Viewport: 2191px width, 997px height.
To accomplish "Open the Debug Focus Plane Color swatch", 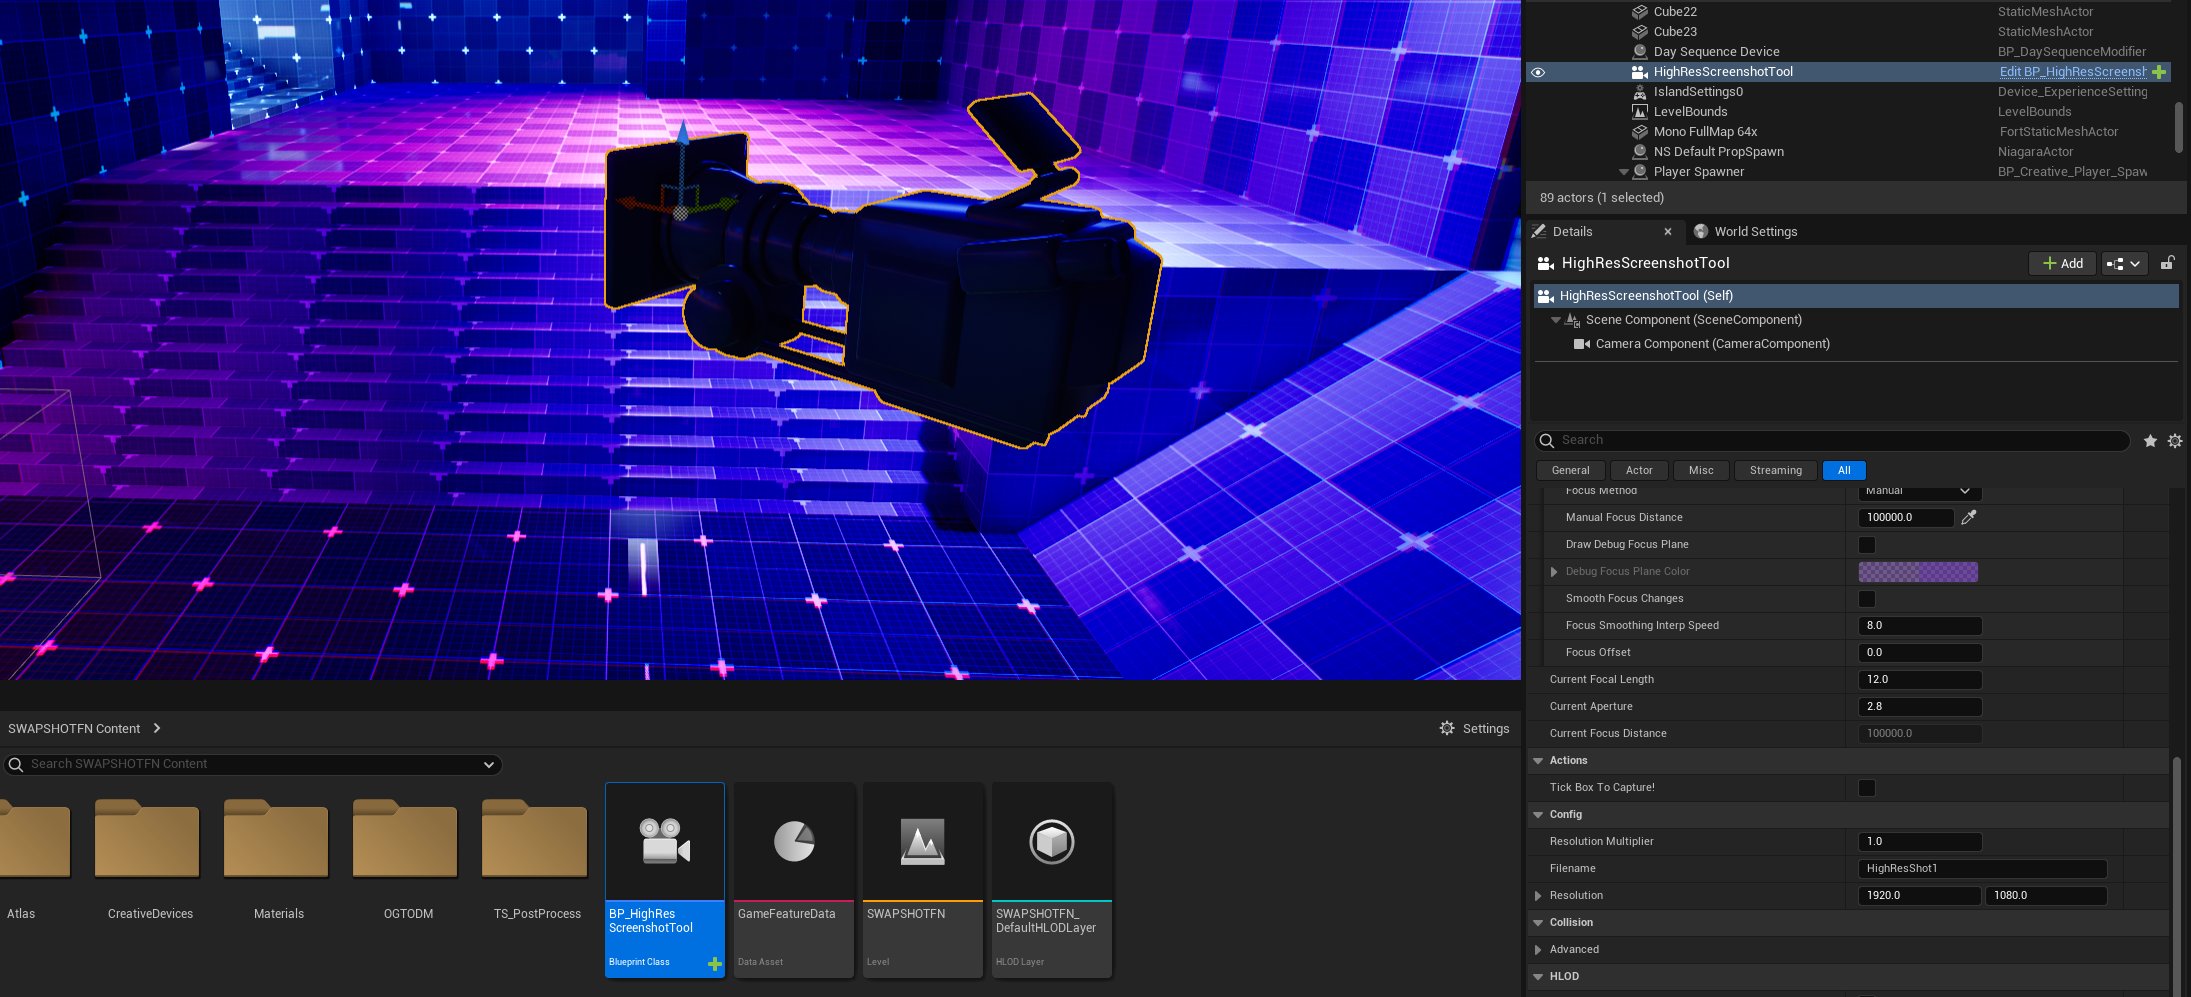I will pyautogui.click(x=1917, y=572).
